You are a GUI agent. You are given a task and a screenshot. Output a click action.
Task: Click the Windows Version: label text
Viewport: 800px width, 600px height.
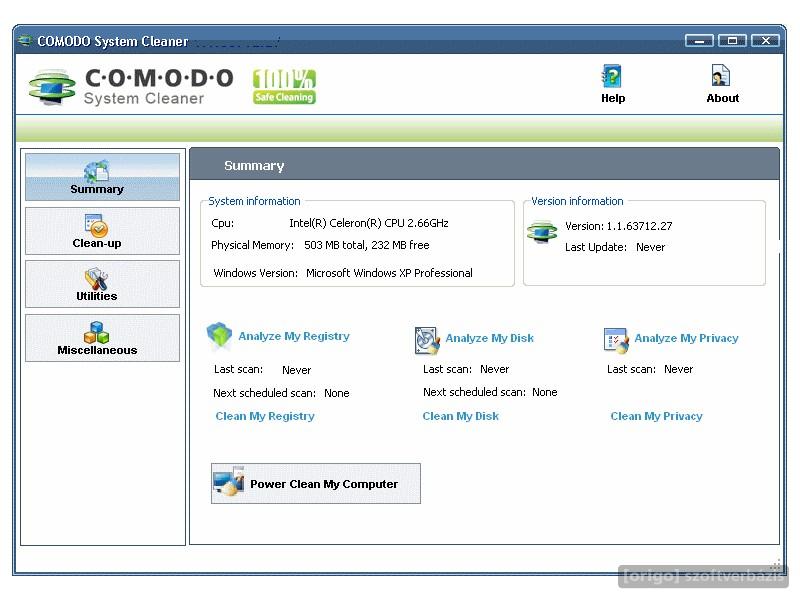(256, 273)
